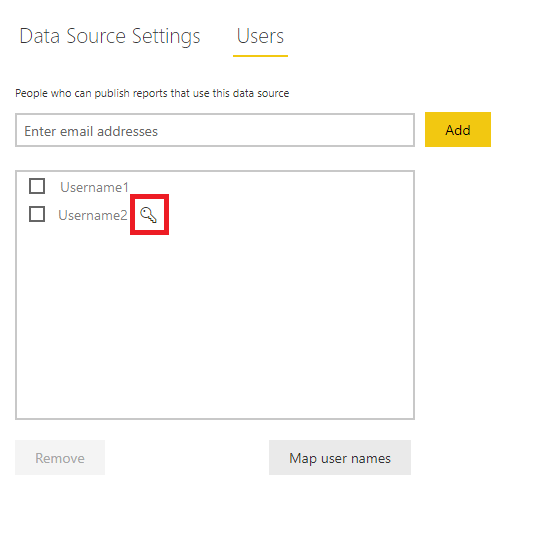551x552 pixels.
Task: Check the Username1 checkbox
Action: tap(37, 186)
